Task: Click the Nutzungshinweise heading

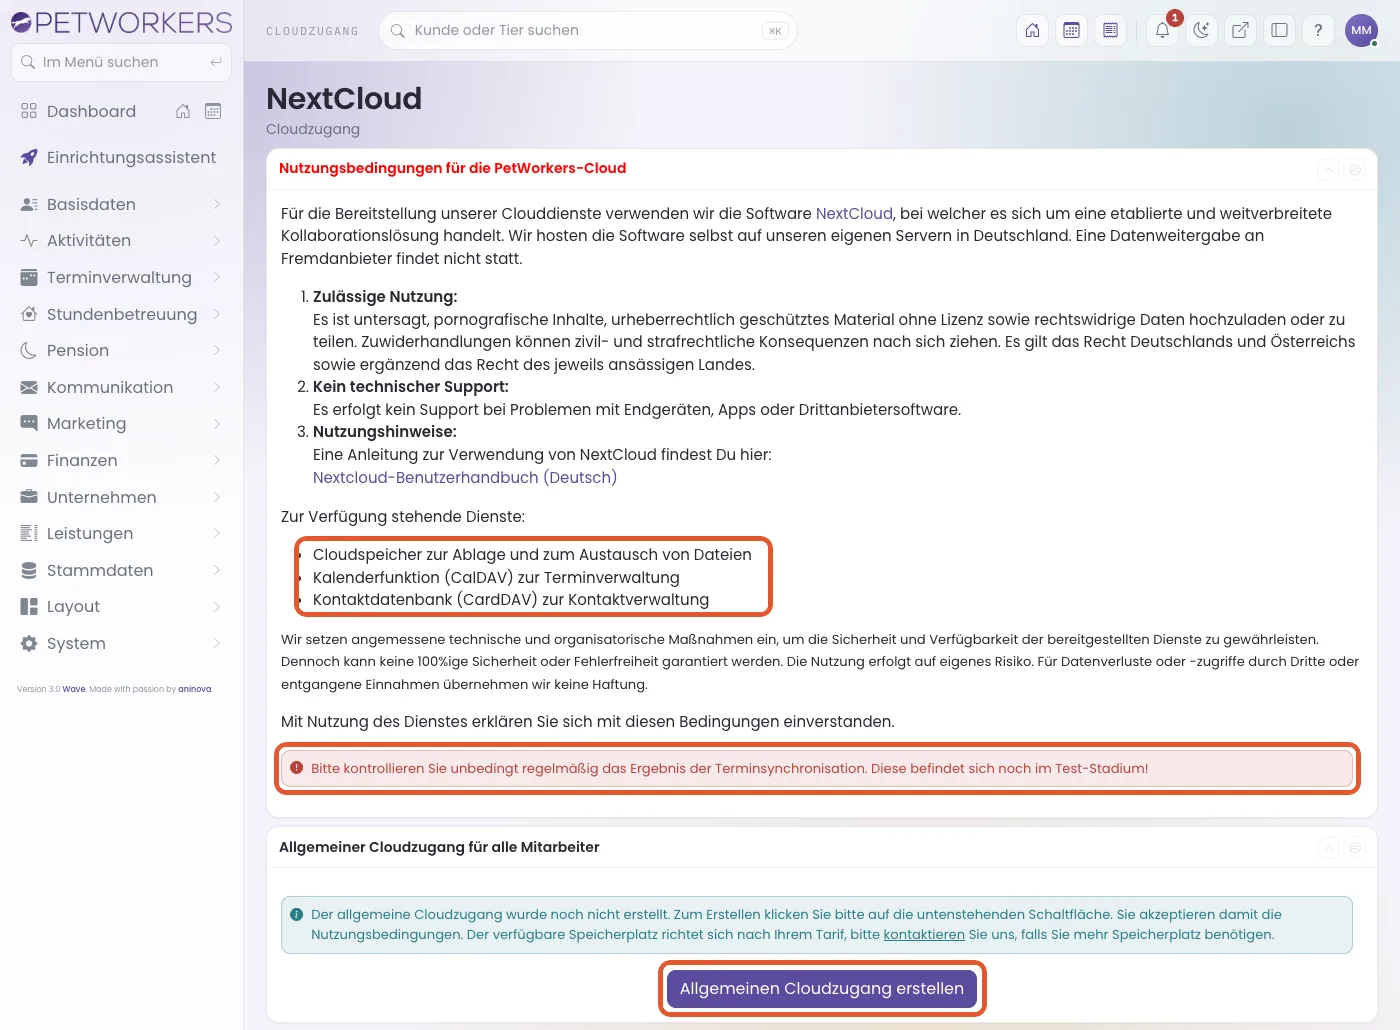Action: (x=385, y=431)
